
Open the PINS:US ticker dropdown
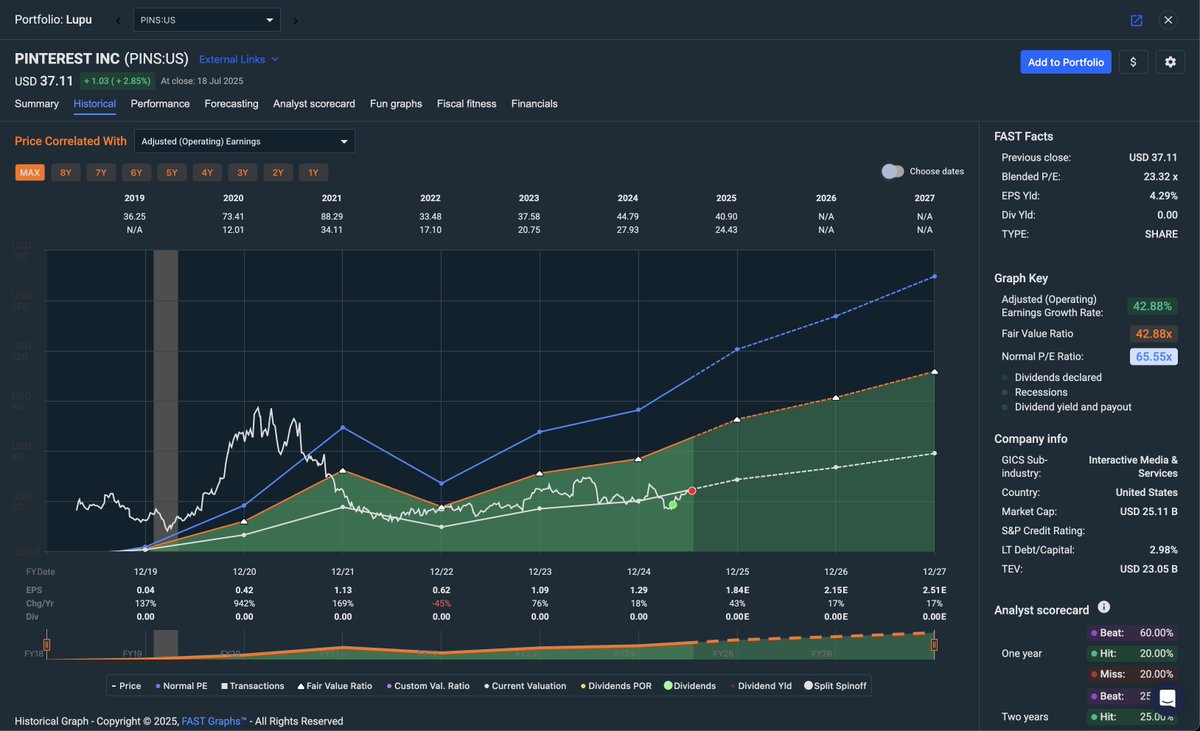pyautogui.click(x=207, y=20)
